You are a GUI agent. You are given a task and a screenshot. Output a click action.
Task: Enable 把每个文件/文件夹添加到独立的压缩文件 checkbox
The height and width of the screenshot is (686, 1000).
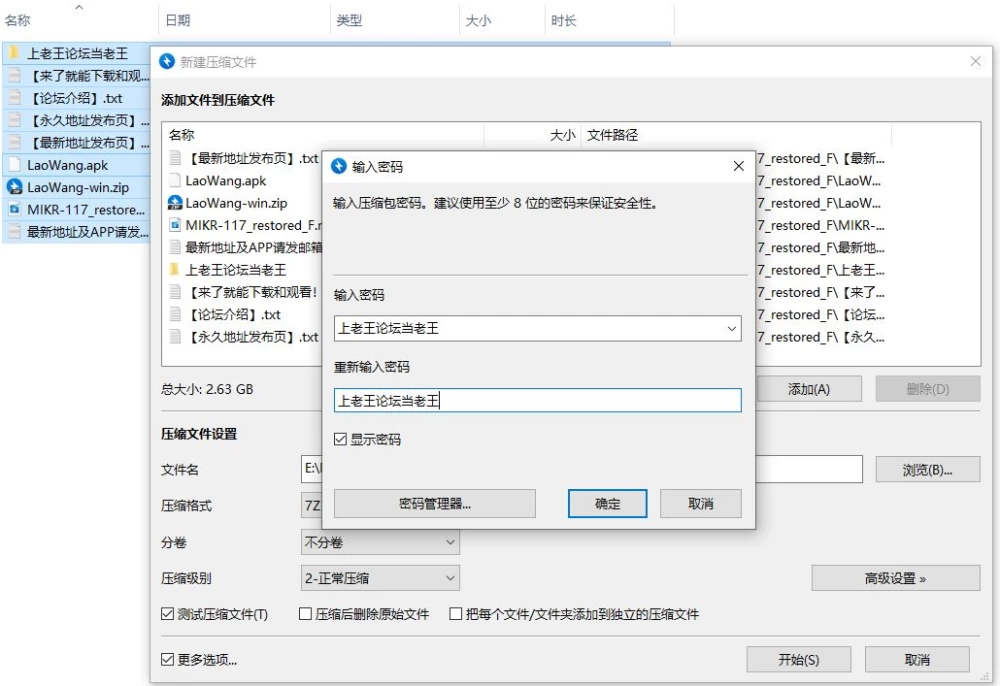click(x=456, y=614)
